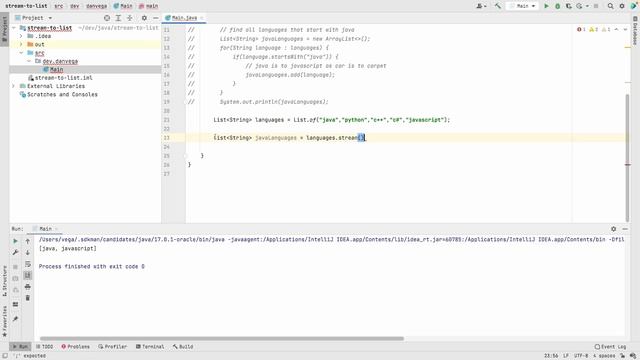
Task: Click Select Opened File target icon
Action: [107, 18]
